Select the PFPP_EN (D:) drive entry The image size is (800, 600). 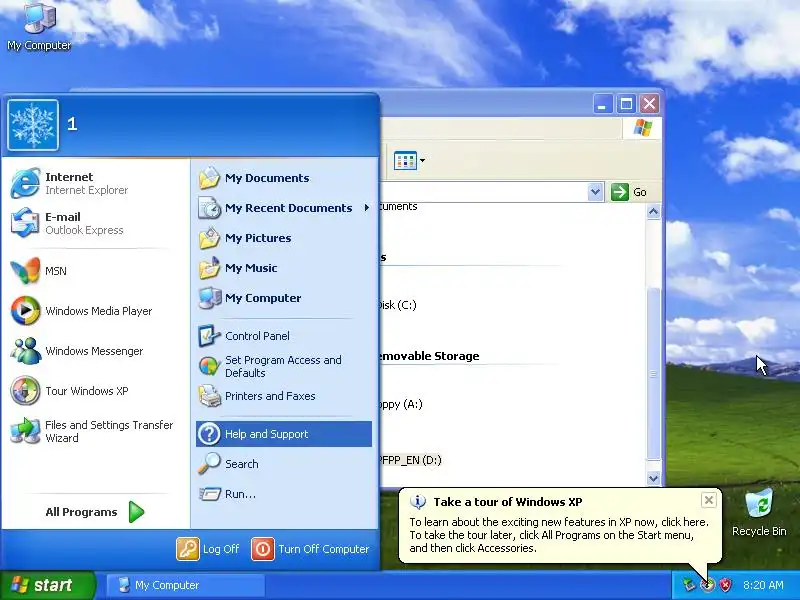click(x=411, y=460)
